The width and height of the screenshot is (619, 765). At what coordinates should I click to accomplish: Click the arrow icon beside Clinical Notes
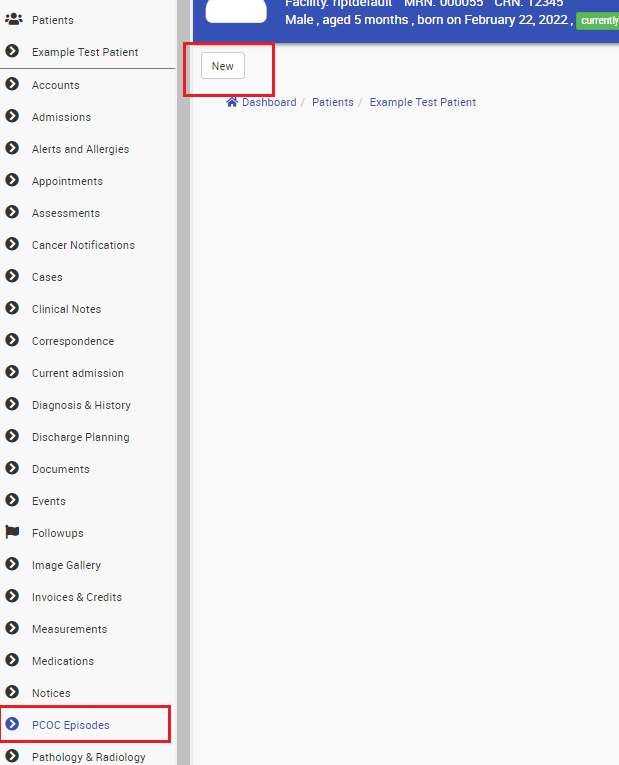coord(12,308)
